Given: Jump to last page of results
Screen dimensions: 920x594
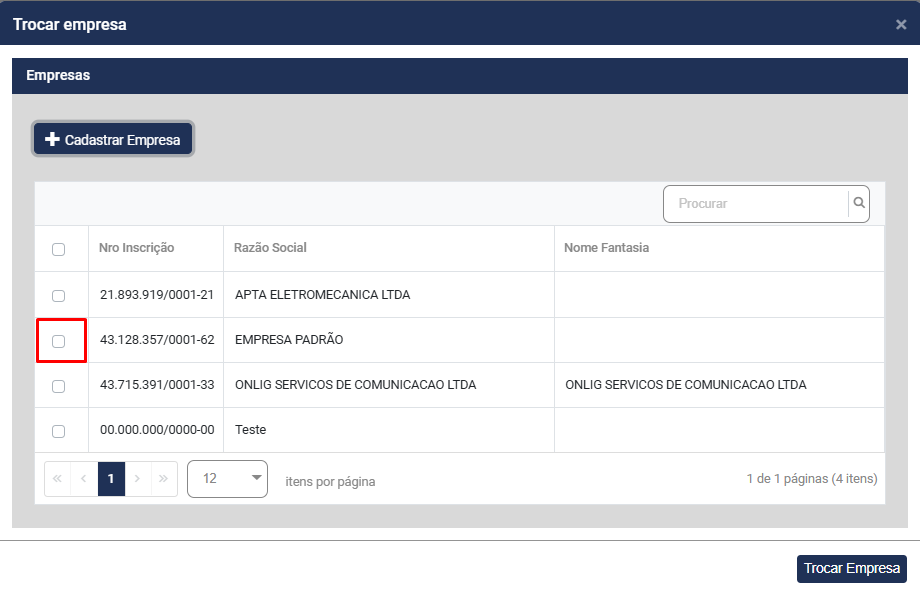Looking at the screenshot, I should (x=164, y=479).
